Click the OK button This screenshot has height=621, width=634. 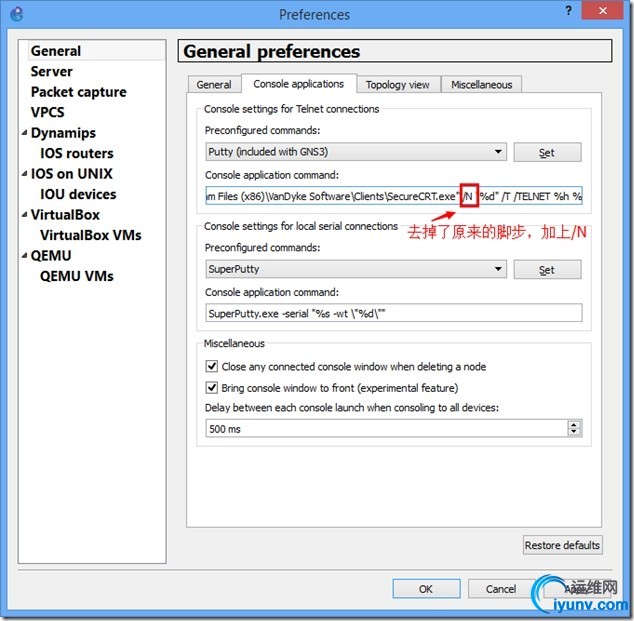(426, 589)
